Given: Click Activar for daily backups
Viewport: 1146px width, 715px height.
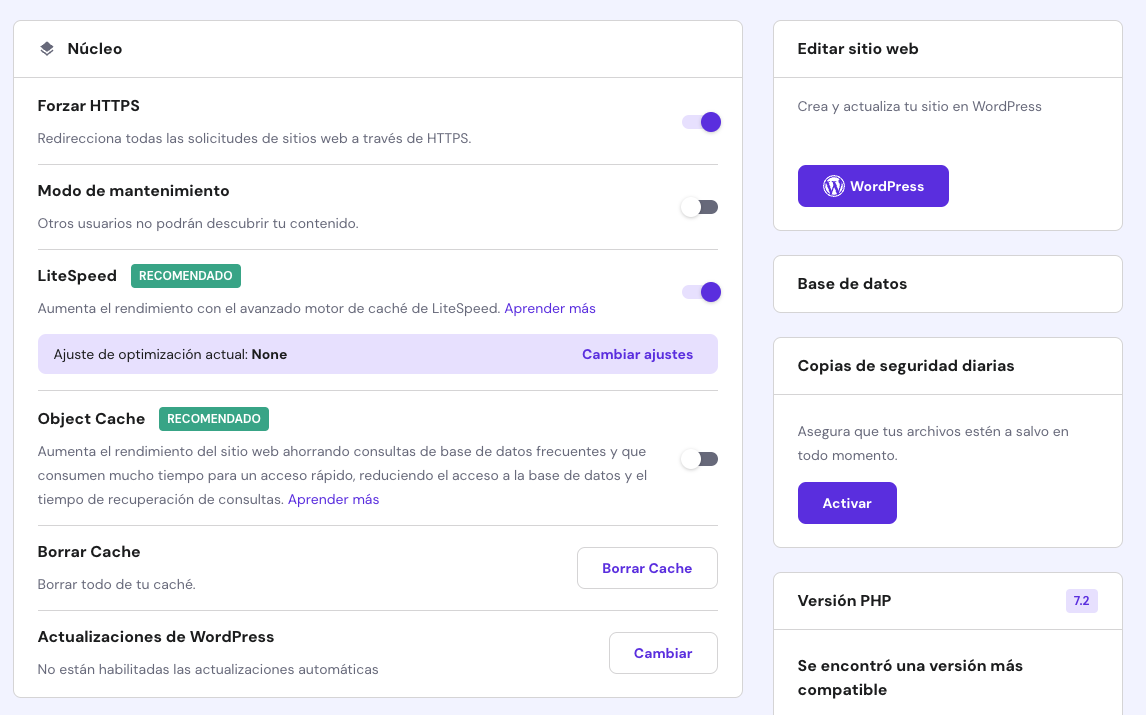Looking at the screenshot, I should (847, 503).
